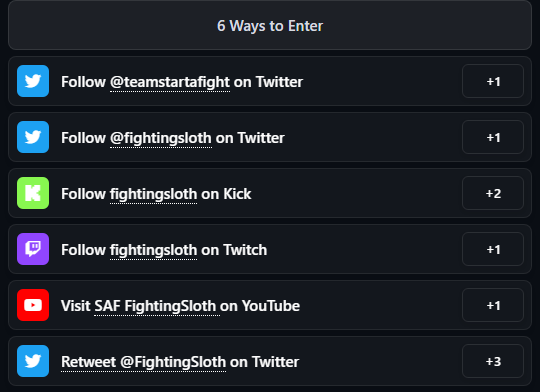Click the green Kick logo icon
Screen dimensions: 540x392
[x=33, y=193]
